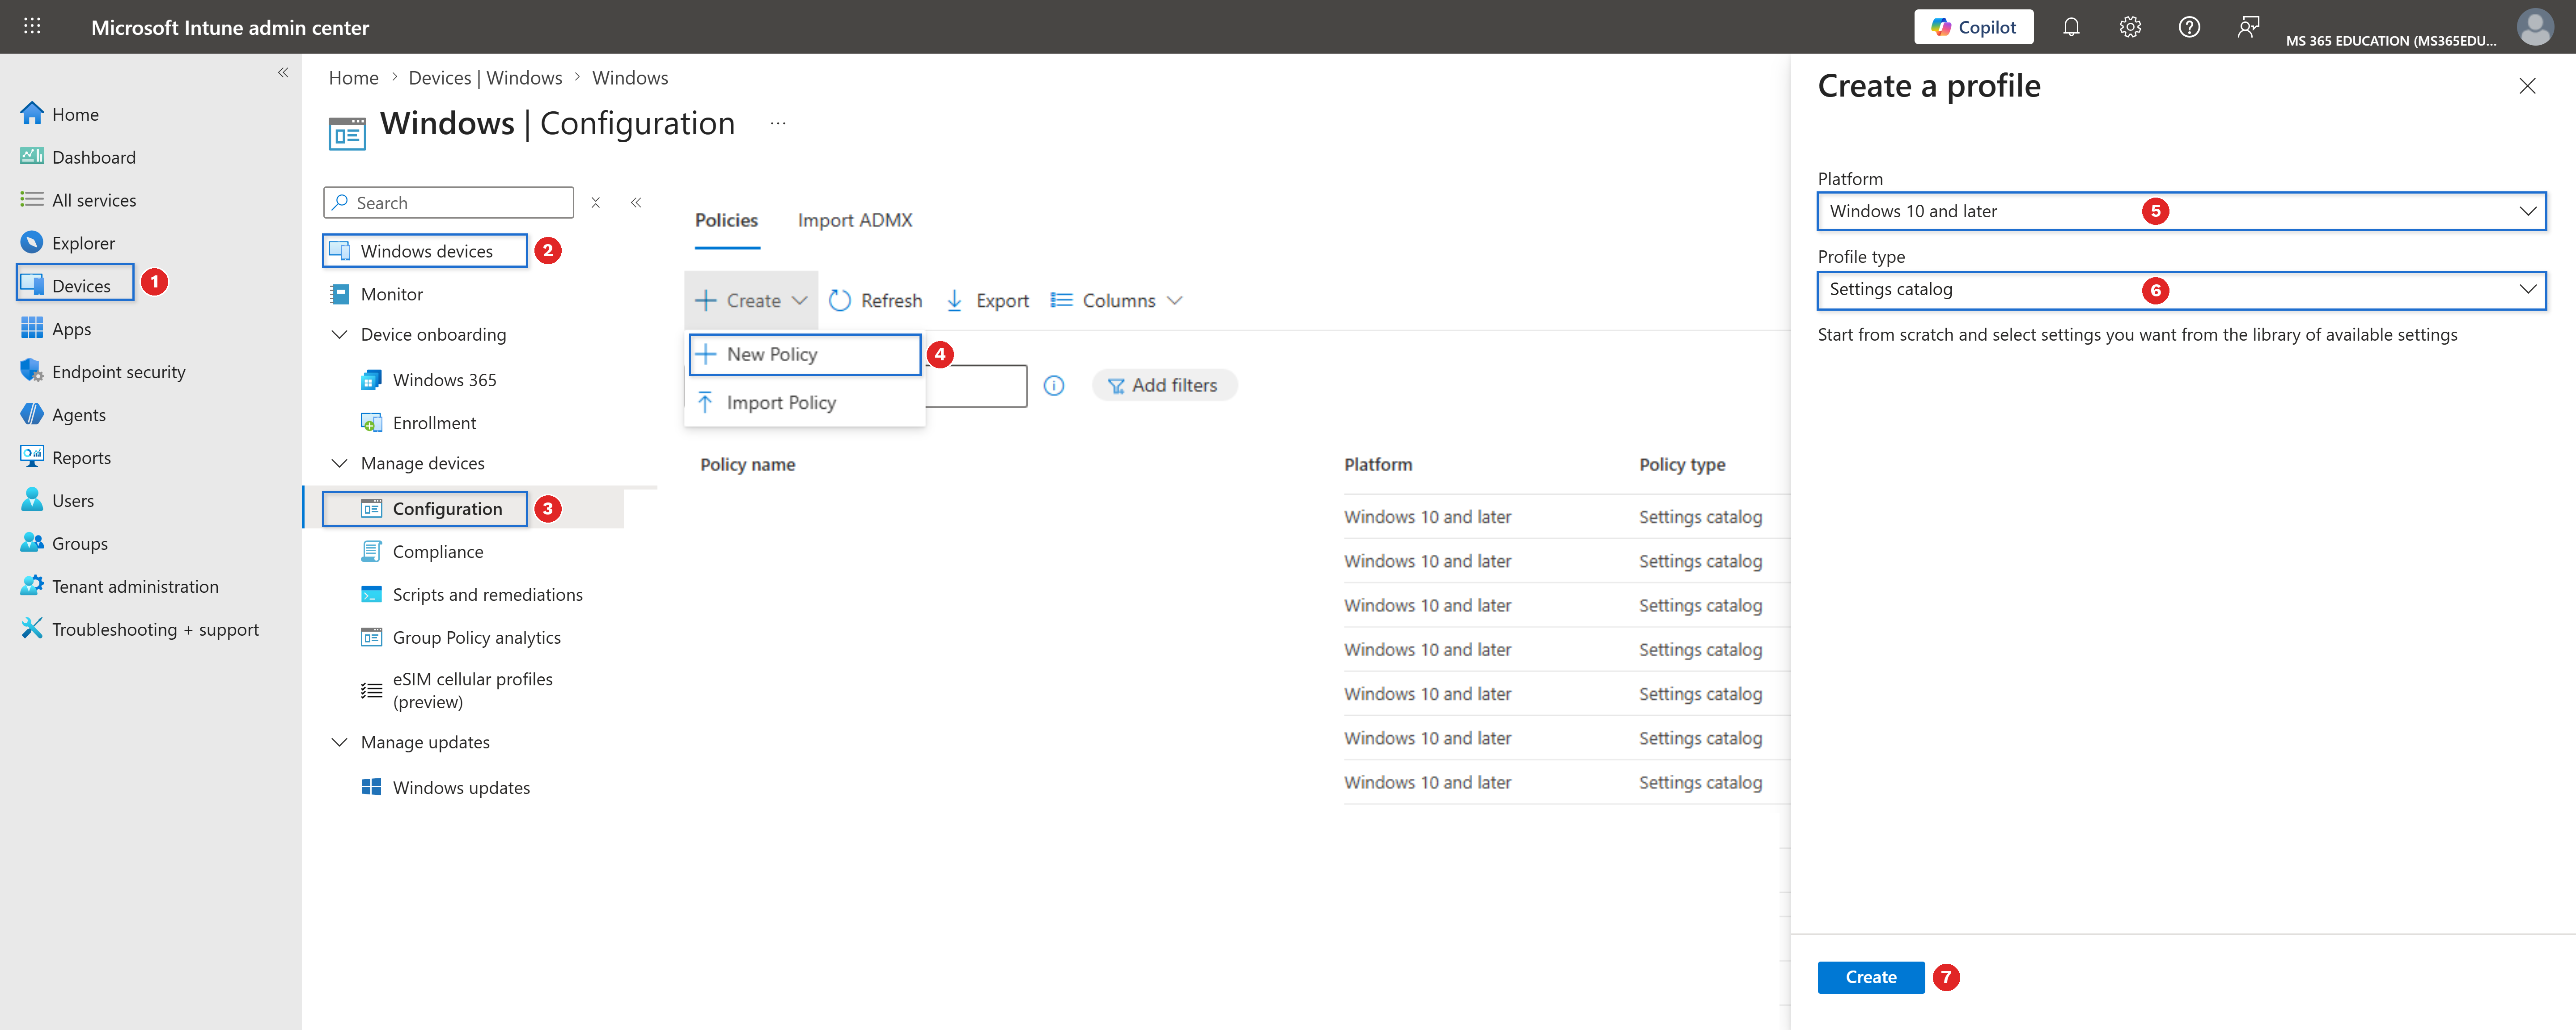Click Refresh in the toolbar
The height and width of the screenshot is (1030, 2576).
[x=876, y=300]
